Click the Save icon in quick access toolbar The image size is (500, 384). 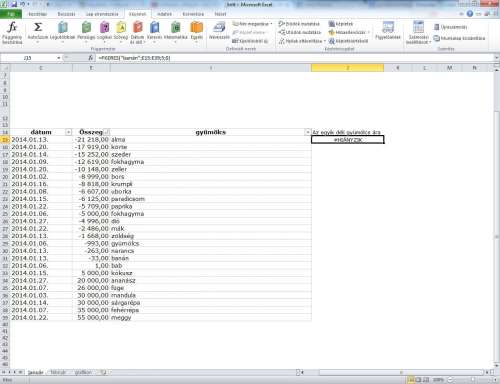14,4
